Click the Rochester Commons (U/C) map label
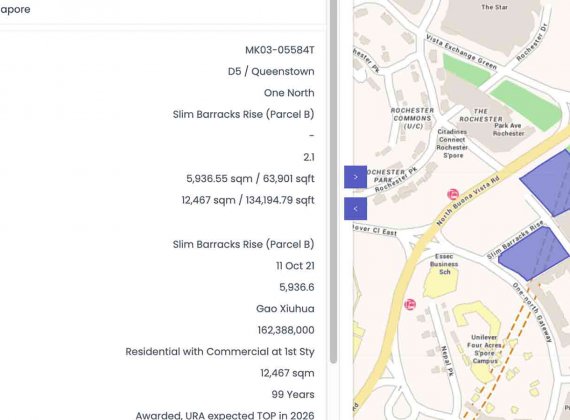Screen dimensions: 570x420 [412, 118]
